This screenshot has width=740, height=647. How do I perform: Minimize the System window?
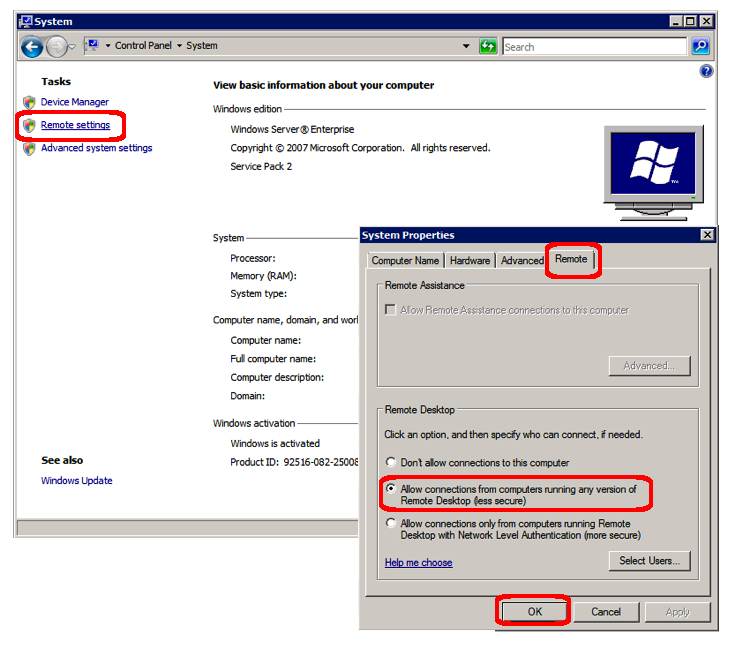(x=676, y=21)
